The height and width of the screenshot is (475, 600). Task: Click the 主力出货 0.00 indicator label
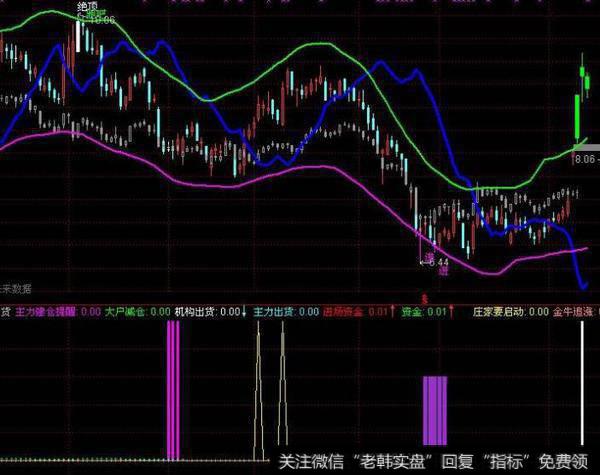click(x=286, y=312)
